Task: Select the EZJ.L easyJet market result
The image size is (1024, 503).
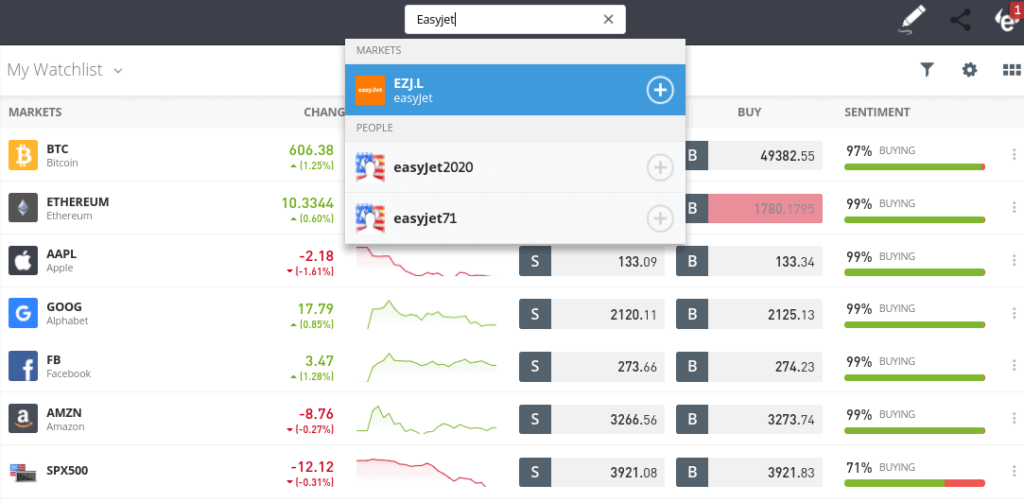Action: coord(515,90)
